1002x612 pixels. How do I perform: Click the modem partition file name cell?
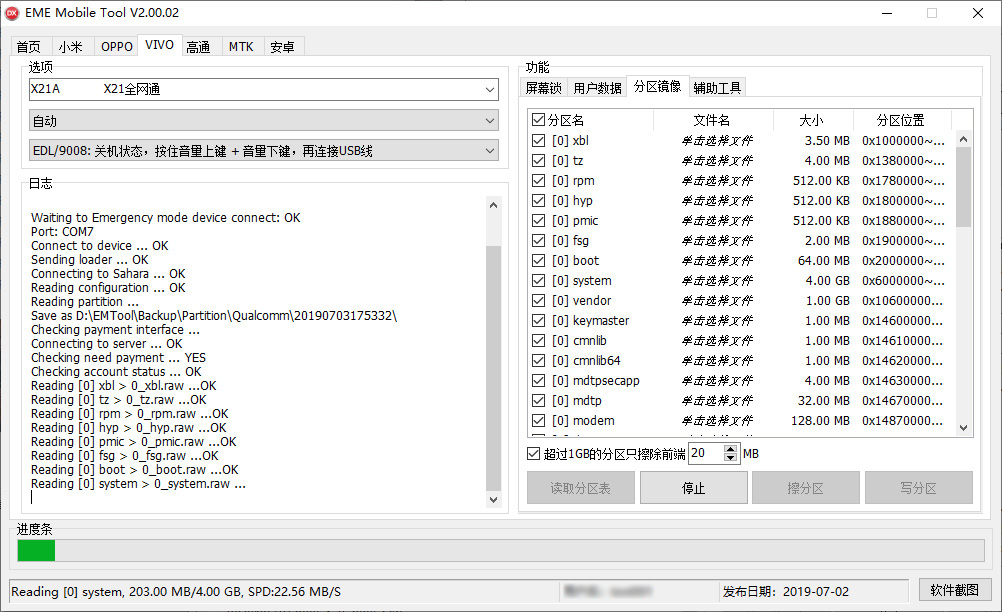[x=716, y=421]
